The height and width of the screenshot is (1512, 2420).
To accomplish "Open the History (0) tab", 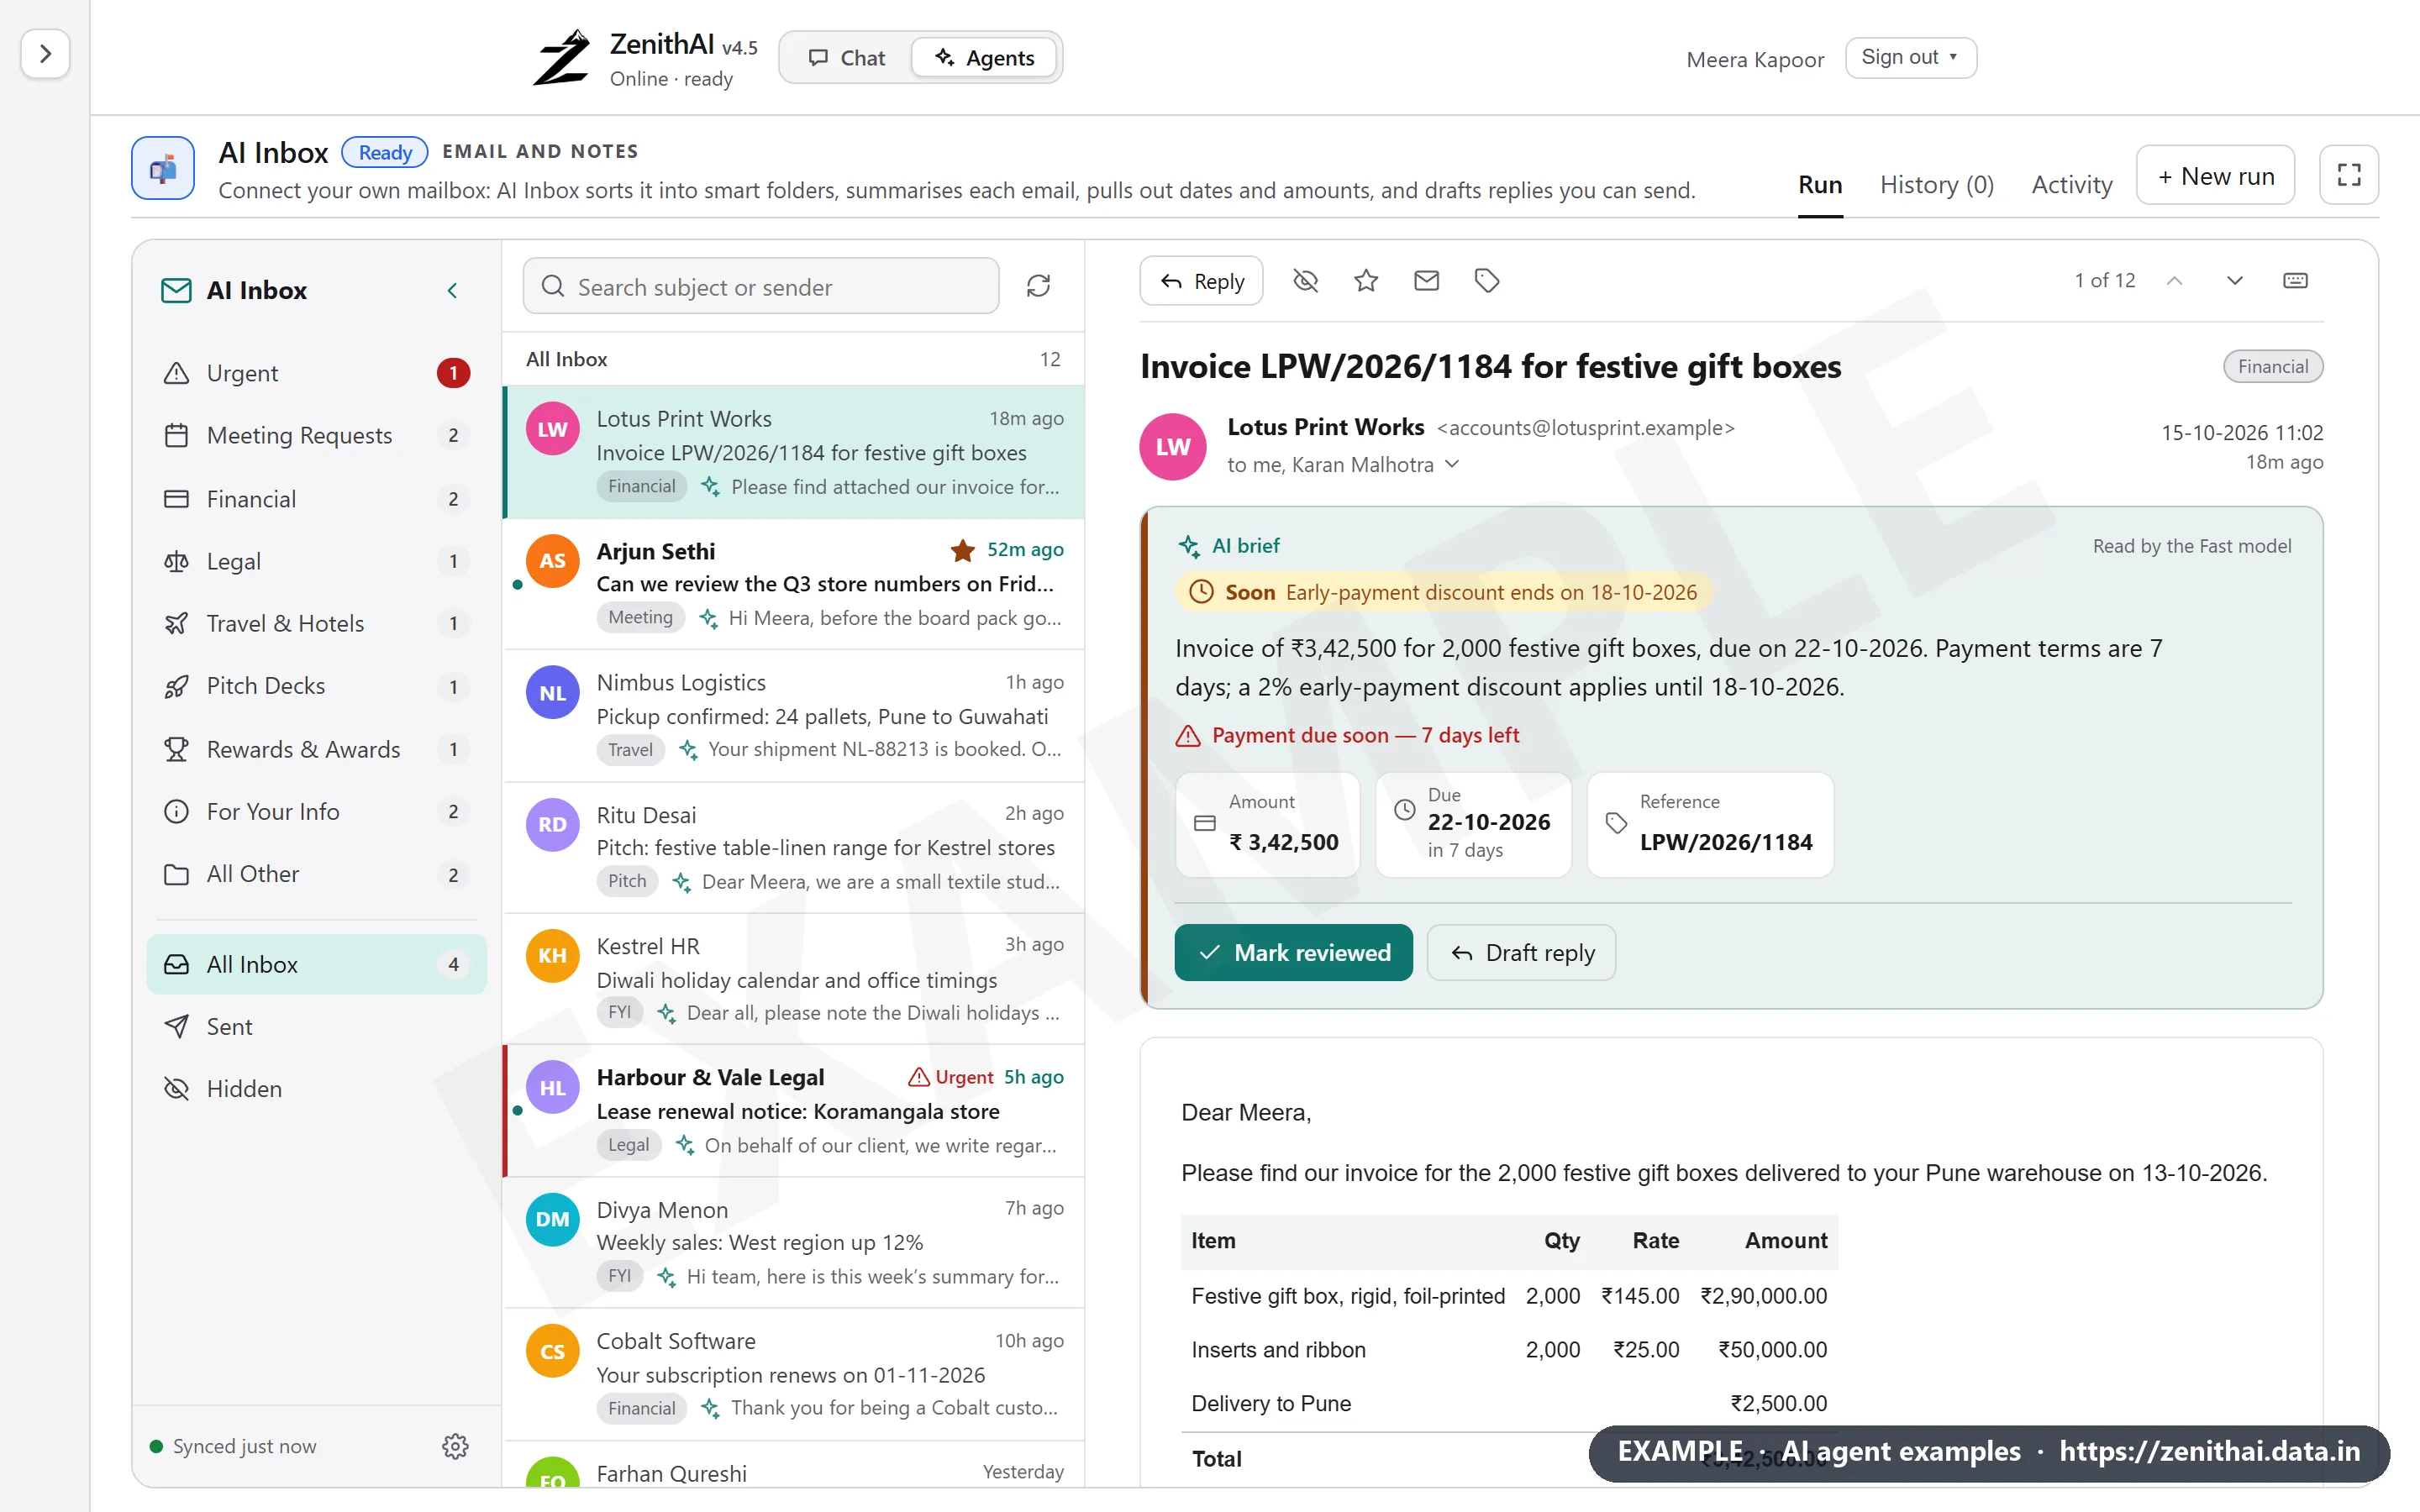I will [1936, 185].
